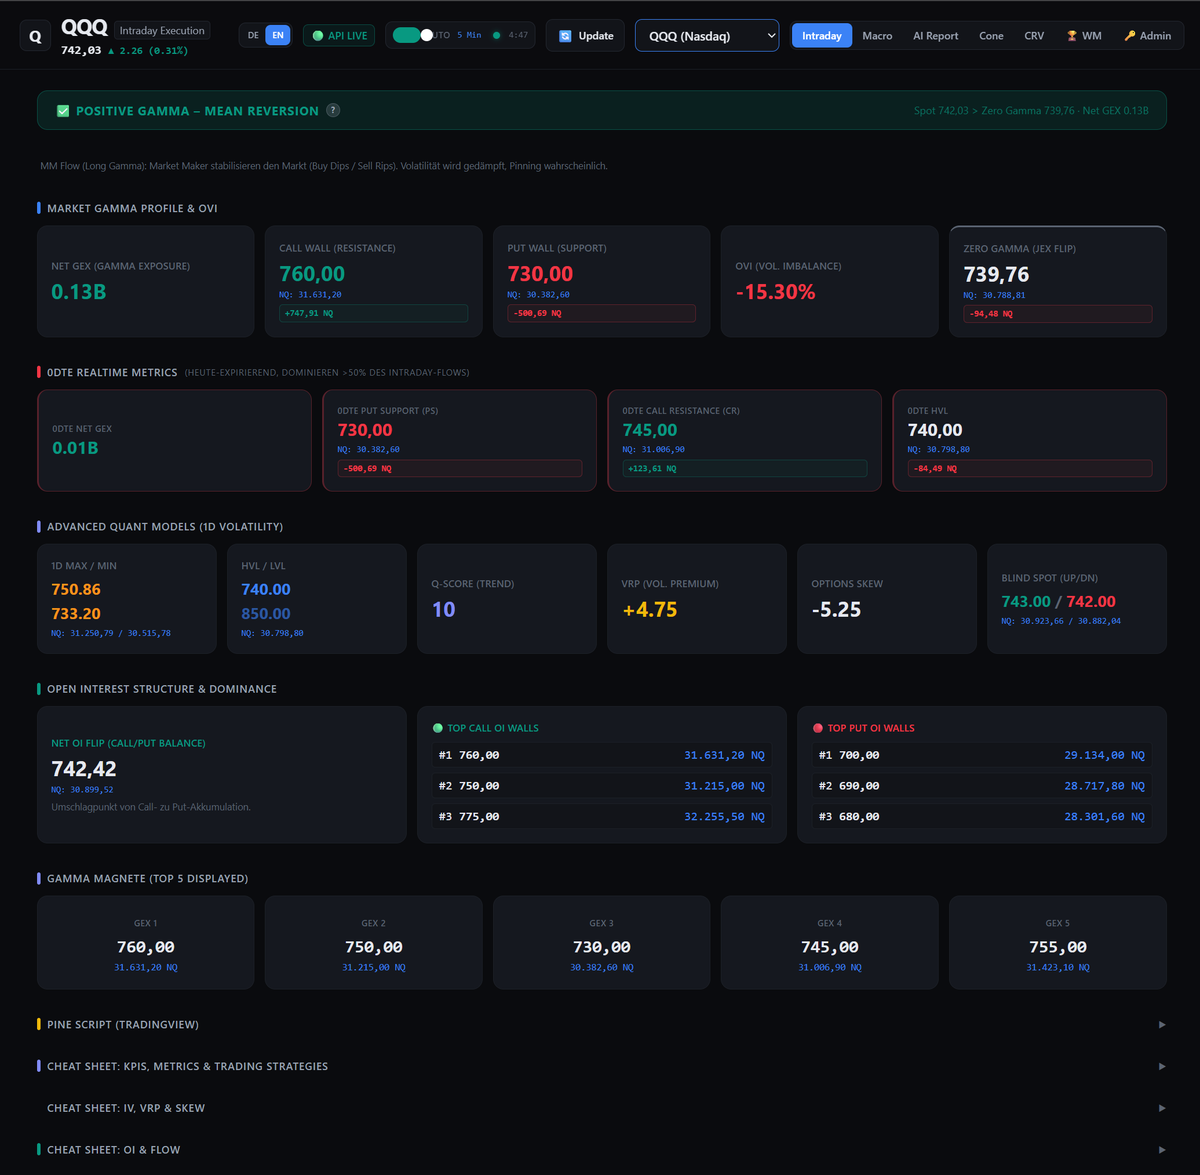Image resolution: width=1200 pixels, height=1175 pixels.
Task: Click the GEX 3 magnet card 730,00
Action: [x=602, y=943]
